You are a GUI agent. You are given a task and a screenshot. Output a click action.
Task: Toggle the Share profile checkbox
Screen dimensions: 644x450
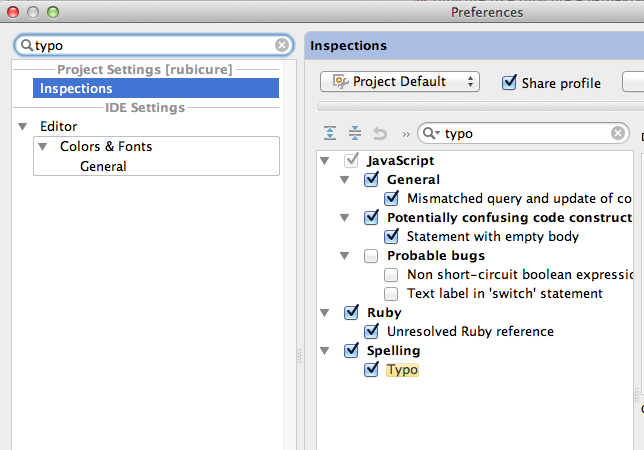pyautogui.click(x=509, y=83)
